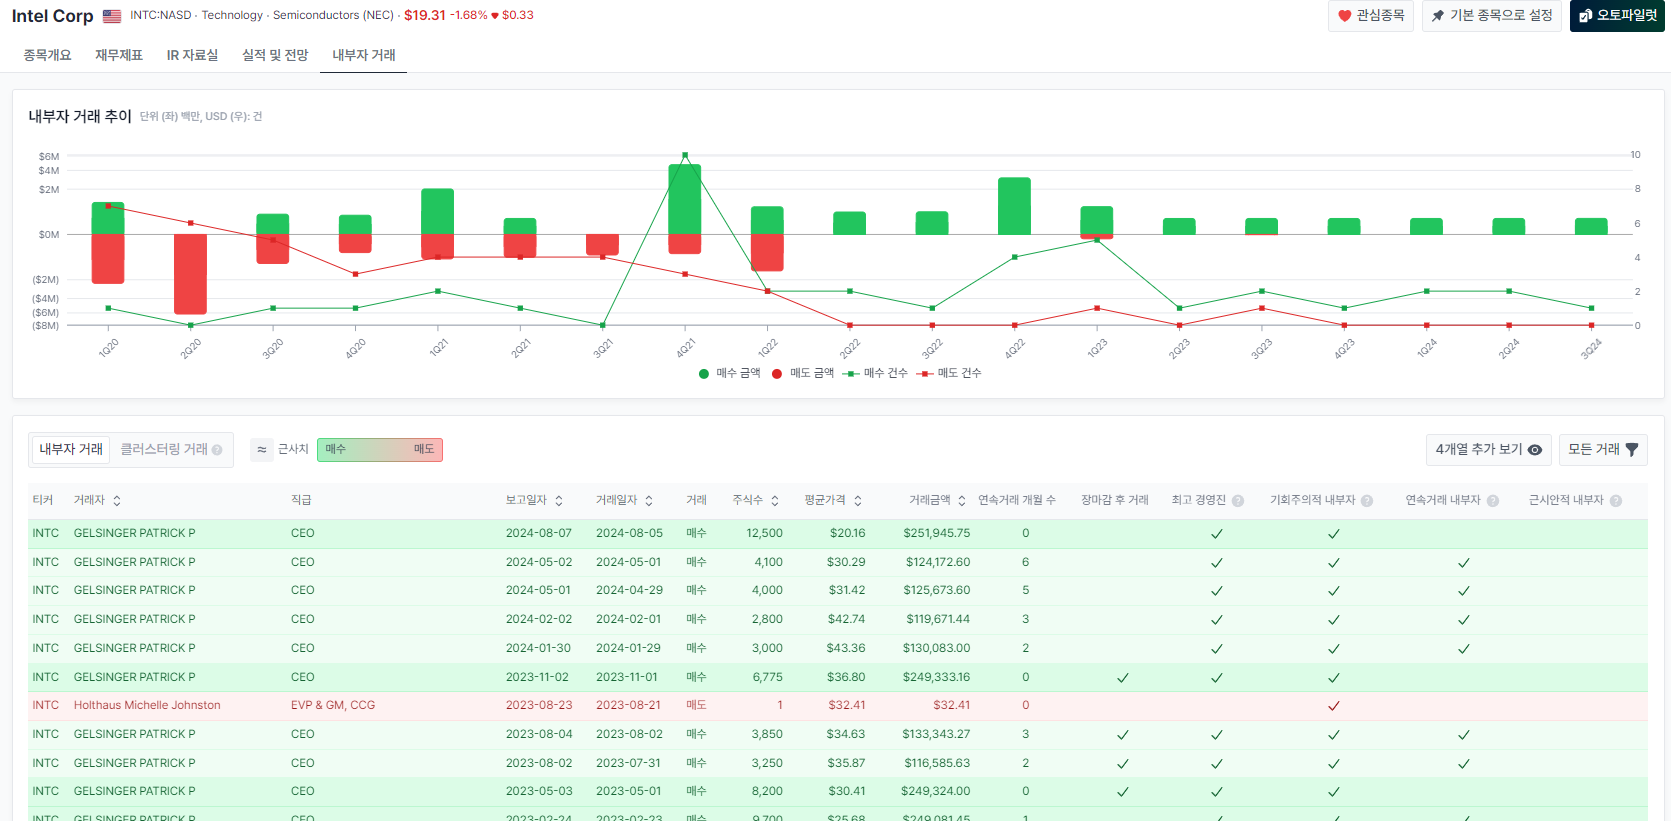This screenshot has height=821, width=1671.
Task: Click the help icon next to 연속거래 내부자
Action: click(1493, 501)
